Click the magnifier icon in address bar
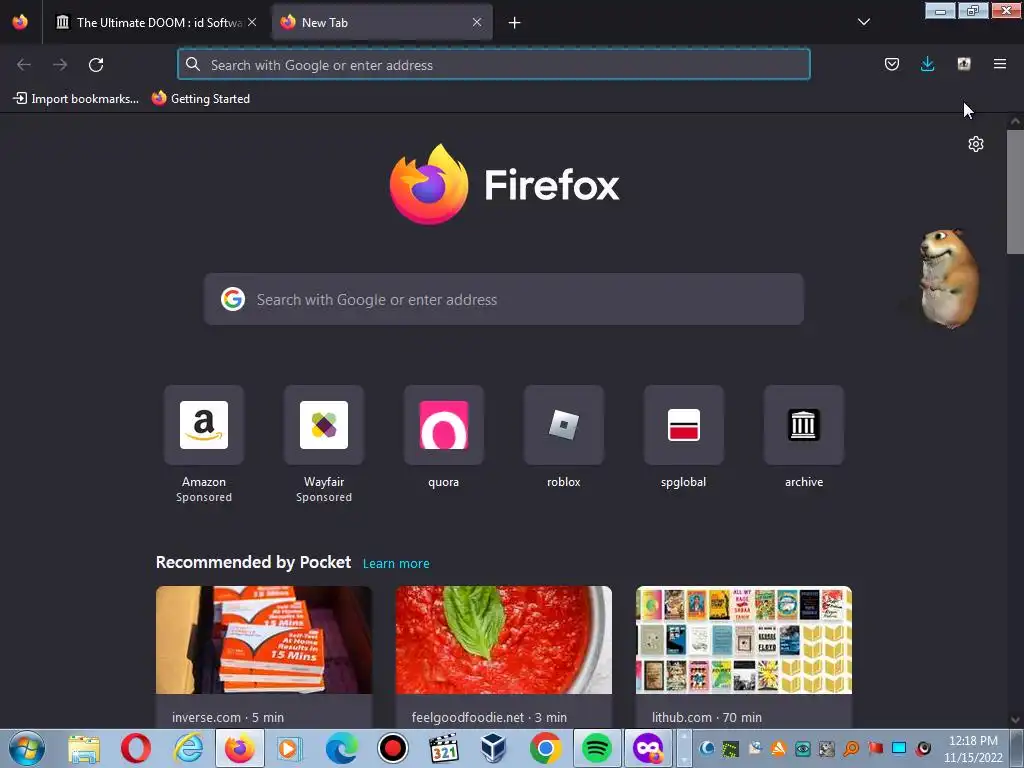1024x768 pixels. coord(193,64)
